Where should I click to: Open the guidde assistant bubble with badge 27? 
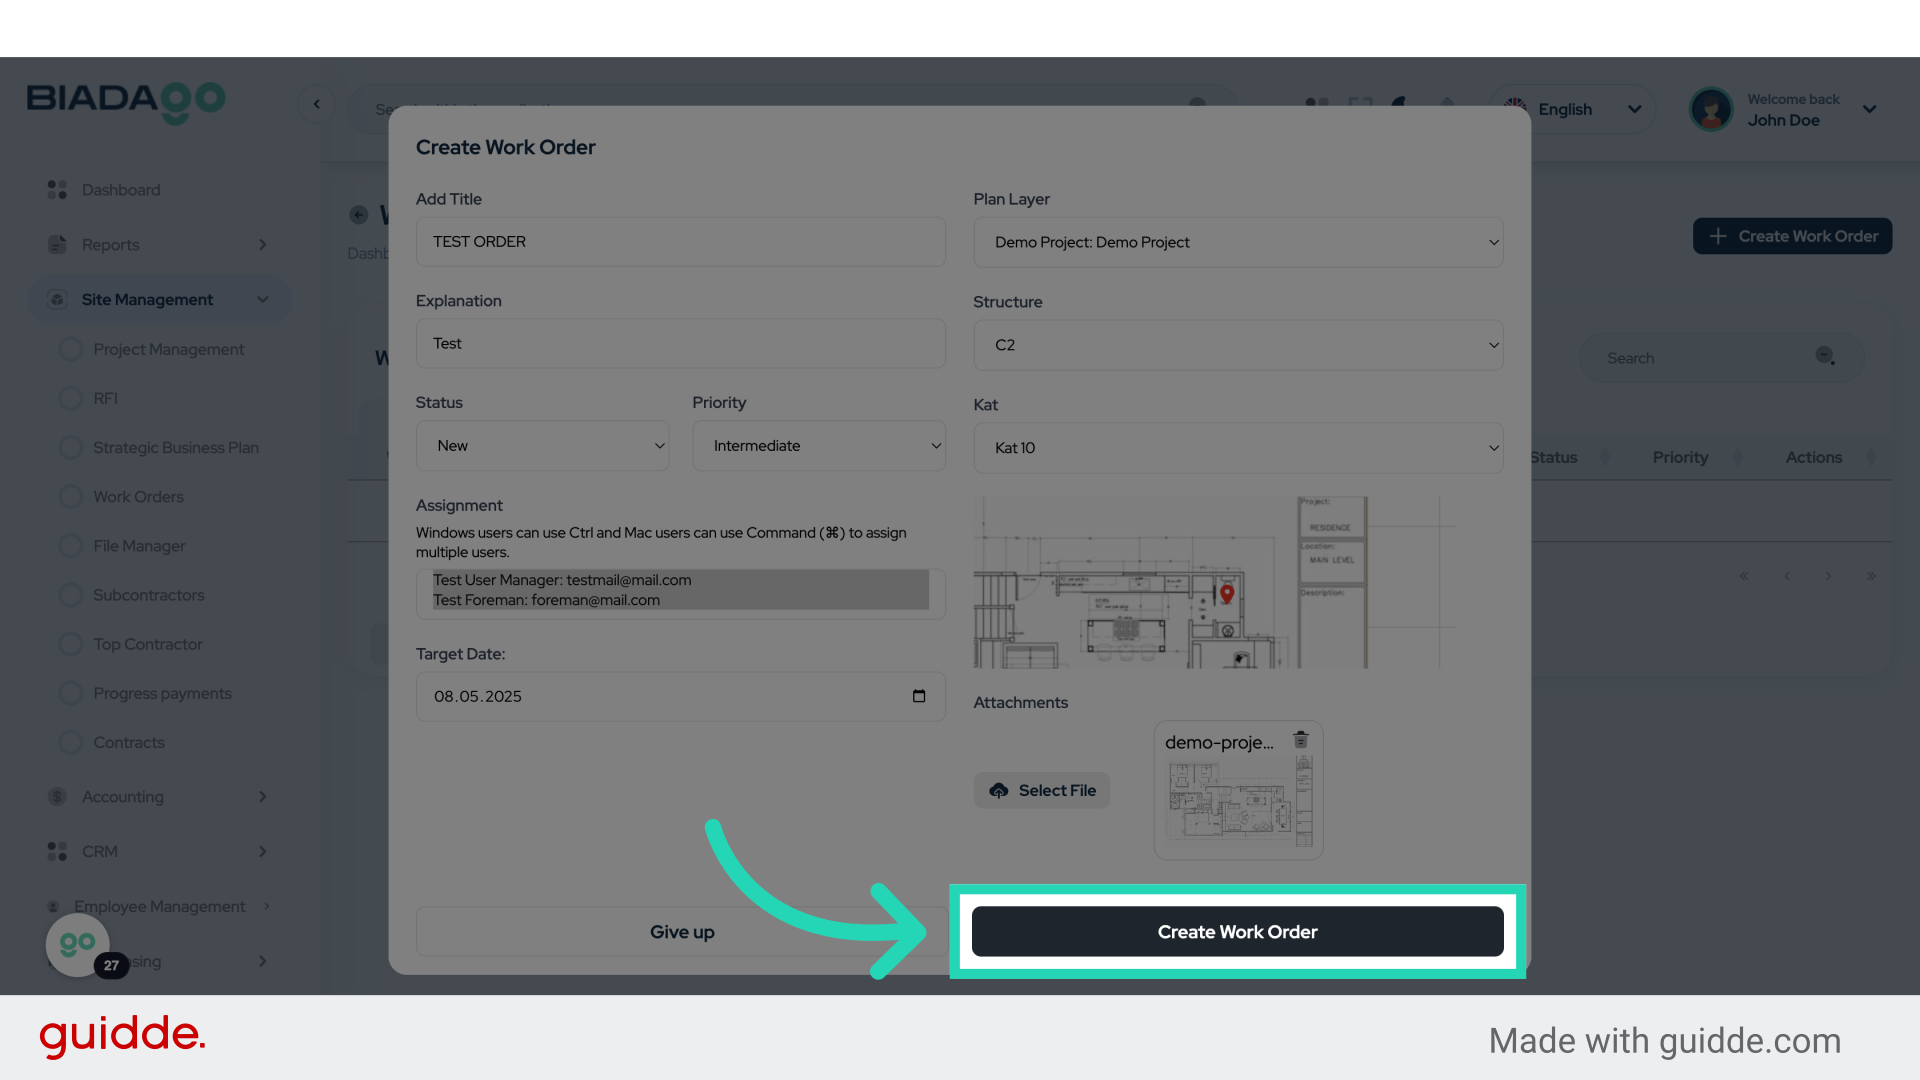click(x=77, y=944)
